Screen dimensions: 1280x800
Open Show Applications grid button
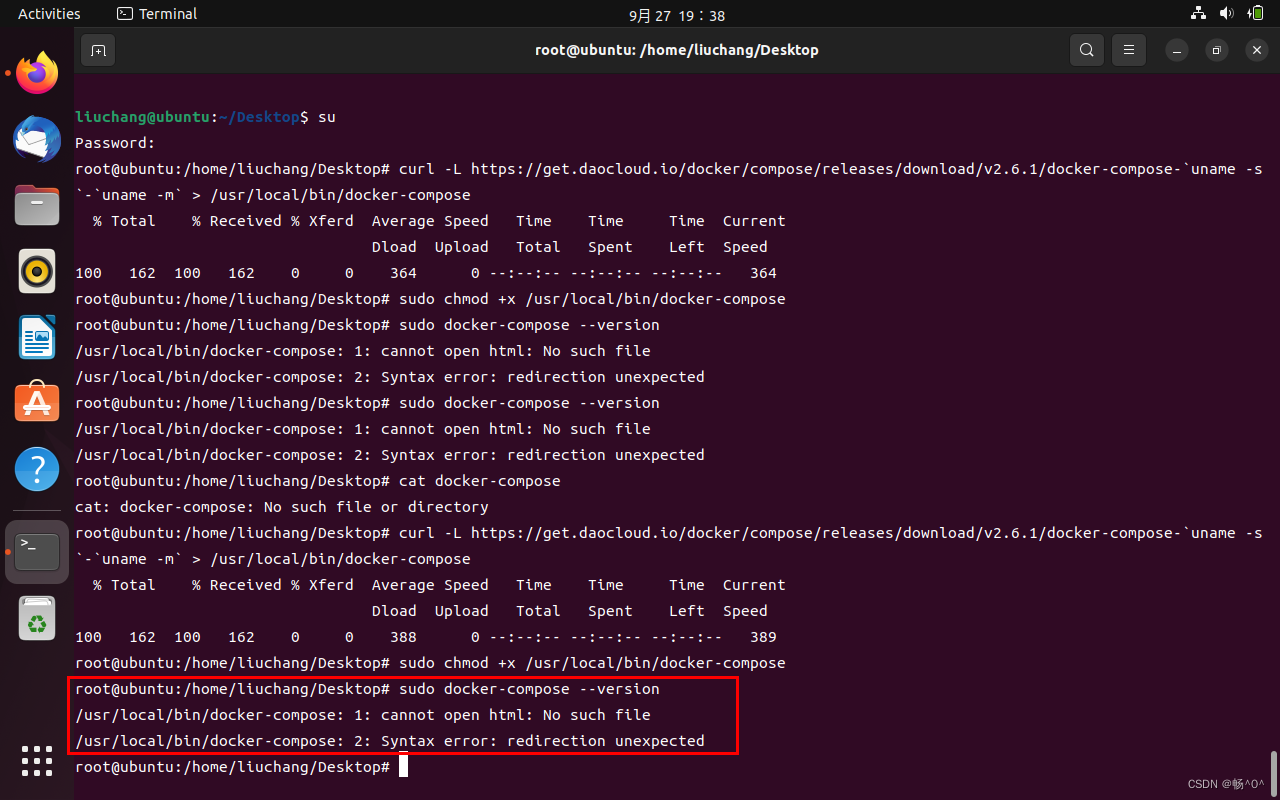coord(37,761)
